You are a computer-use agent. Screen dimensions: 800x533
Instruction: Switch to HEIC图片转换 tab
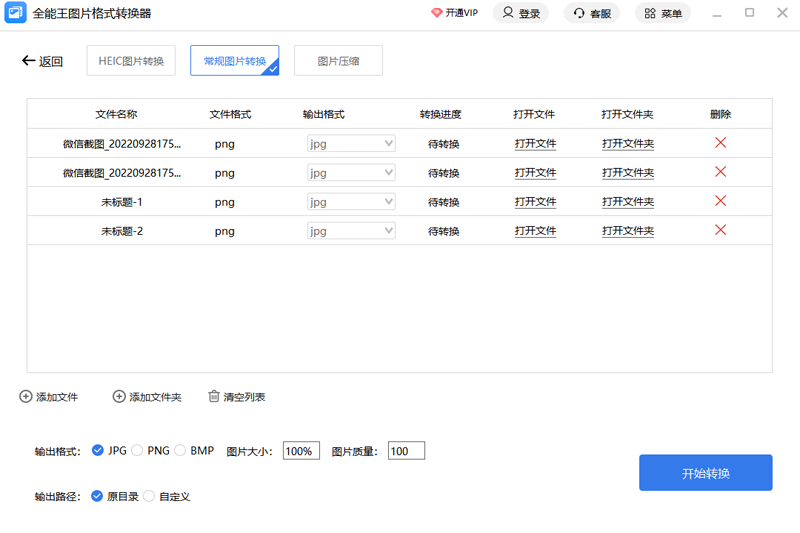point(132,61)
